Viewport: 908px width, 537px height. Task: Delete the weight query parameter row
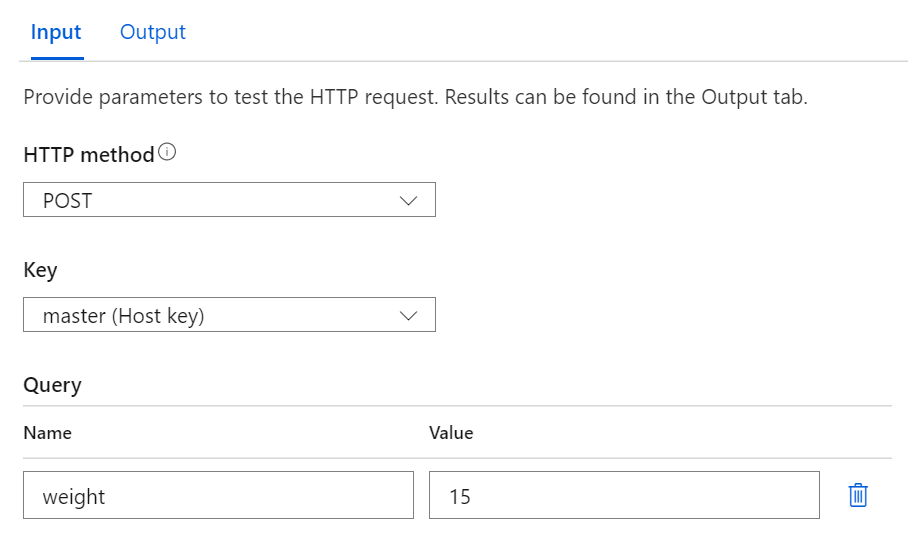[857, 495]
